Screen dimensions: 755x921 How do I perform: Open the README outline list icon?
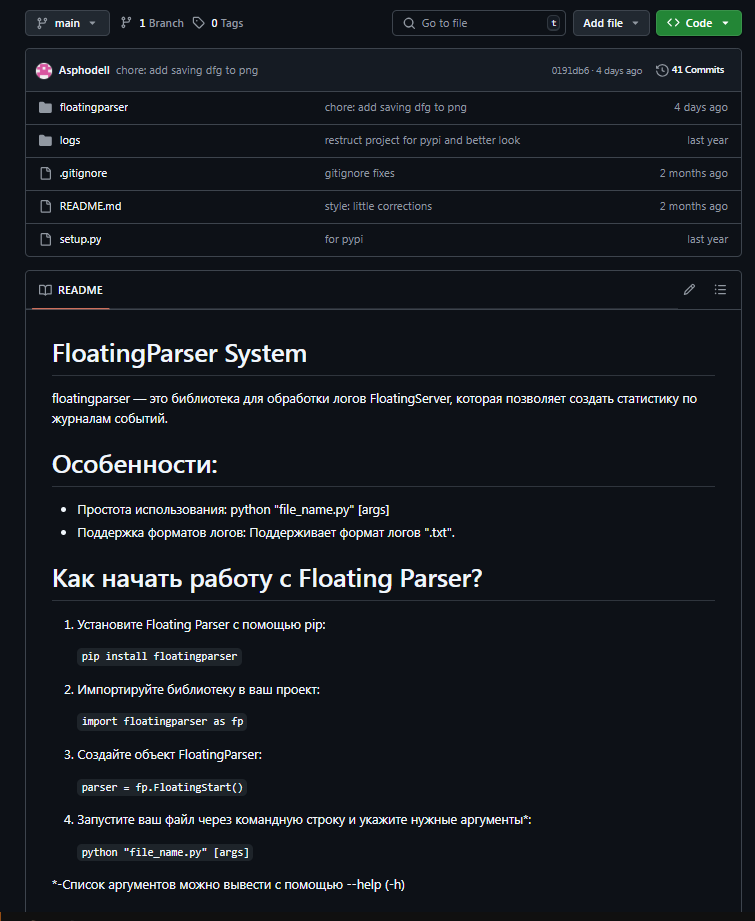[x=720, y=290]
